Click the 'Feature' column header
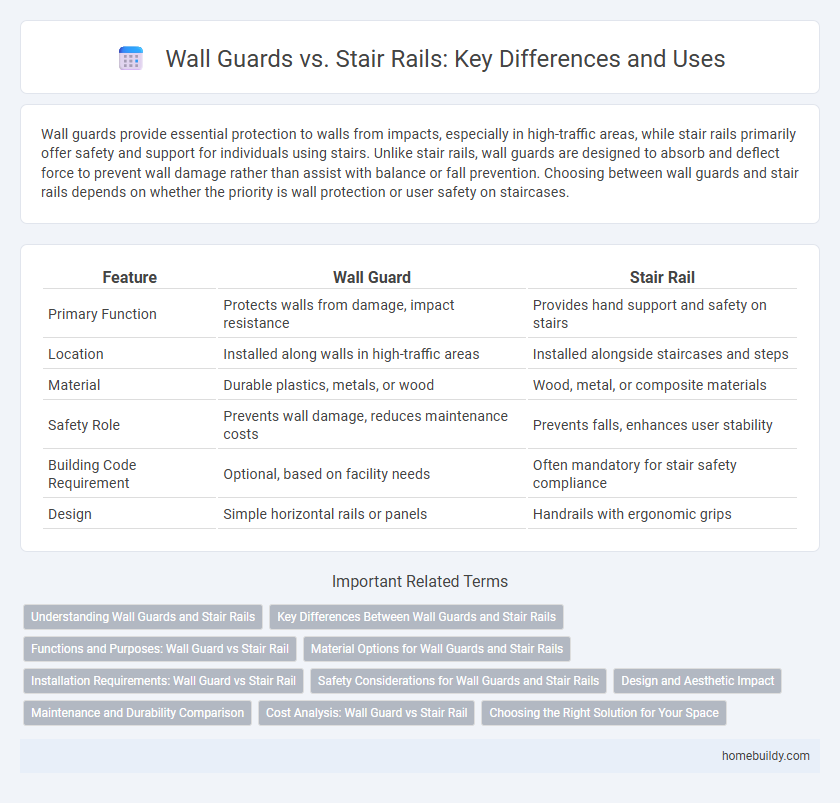The height and width of the screenshot is (803, 840). (129, 277)
